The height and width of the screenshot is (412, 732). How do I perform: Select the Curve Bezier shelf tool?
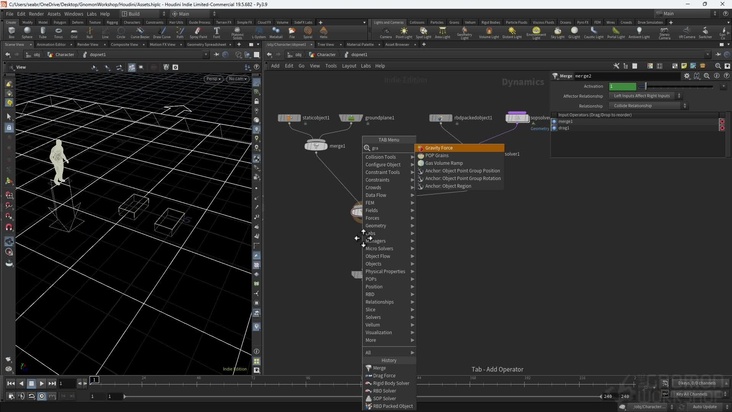pyautogui.click(x=140, y=32)
